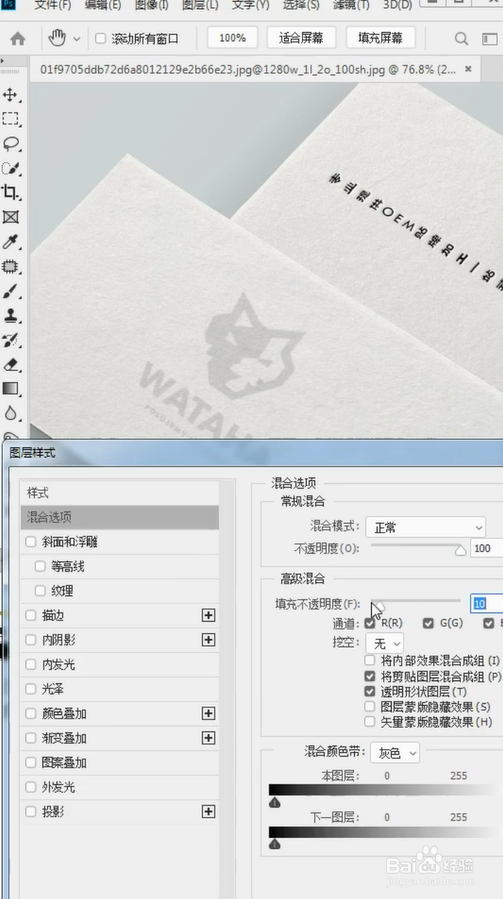503x899 pixels.
Task: Uncheck 将剪贴图层混合成组 option
Action: tap(370, 676)
